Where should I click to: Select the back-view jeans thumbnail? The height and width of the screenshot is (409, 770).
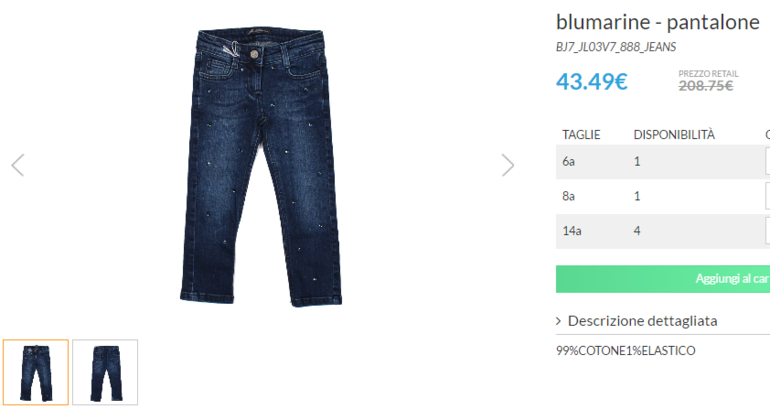click(x=105, y=372)
